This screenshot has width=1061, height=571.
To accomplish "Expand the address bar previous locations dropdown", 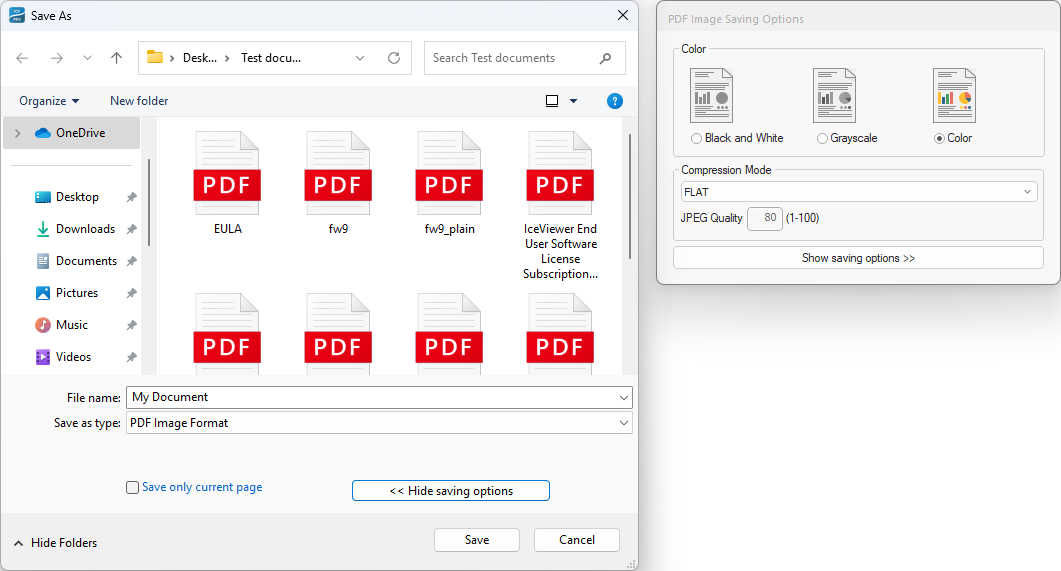I will (x=360, y=58).
